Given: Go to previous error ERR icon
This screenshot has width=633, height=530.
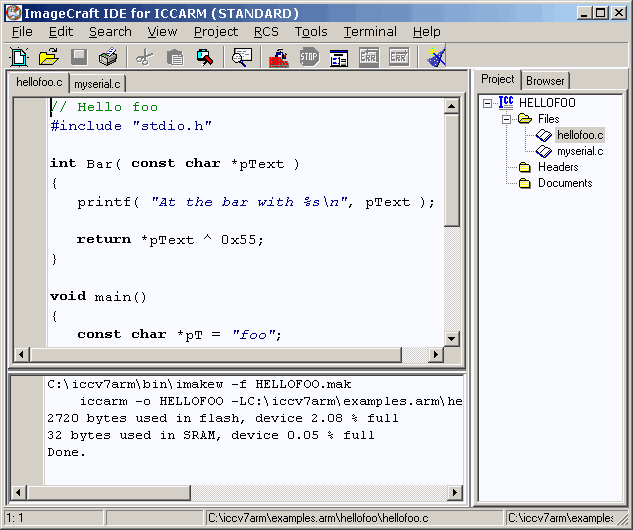Looking at the screenshot, I should click(x=369, y=57).
